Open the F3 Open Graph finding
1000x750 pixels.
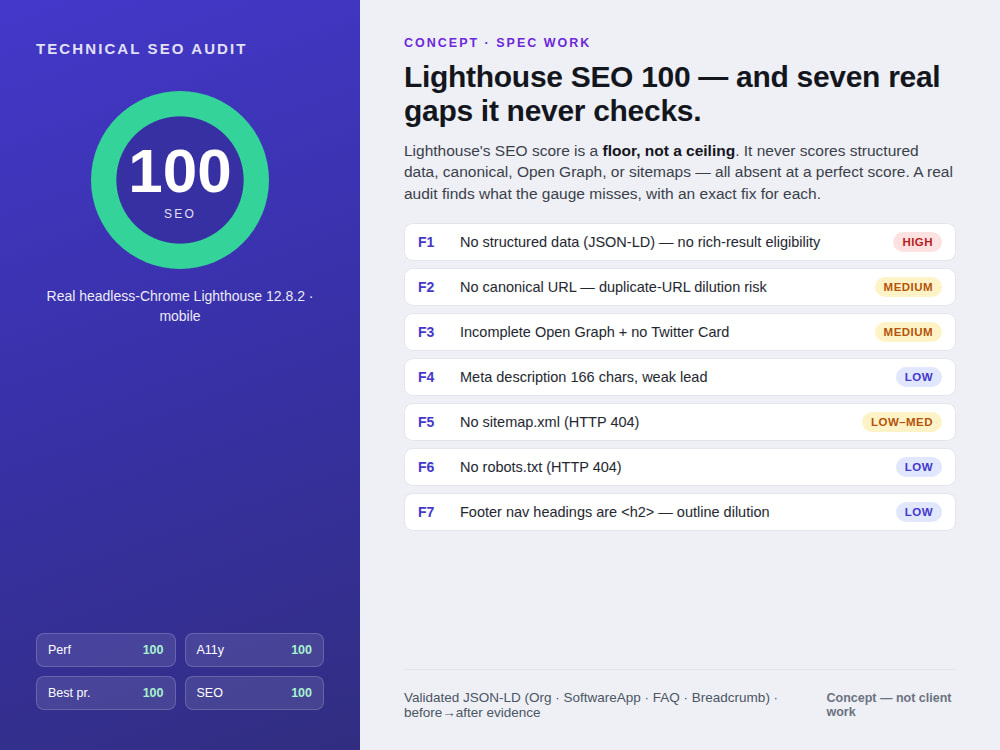pos(680,332)
